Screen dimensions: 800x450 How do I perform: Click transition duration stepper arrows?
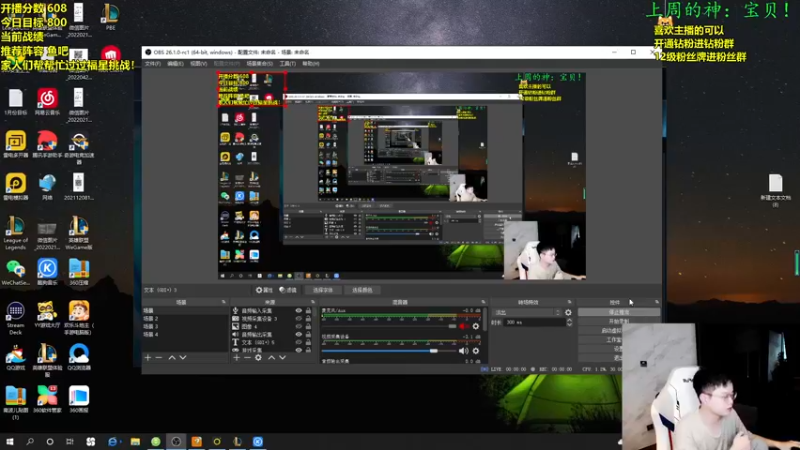(x=569, y=322)
